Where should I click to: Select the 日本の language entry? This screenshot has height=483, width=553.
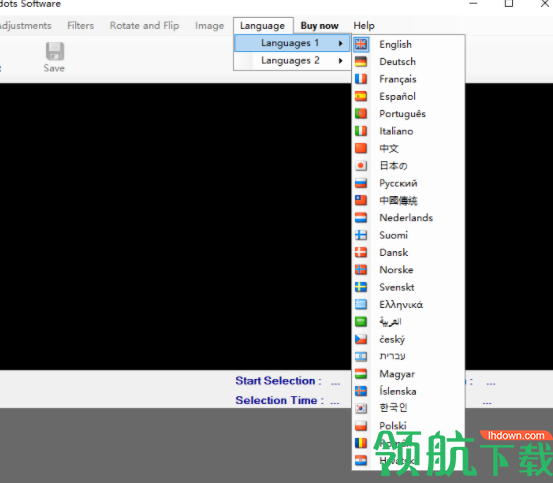tap(408, 166)
